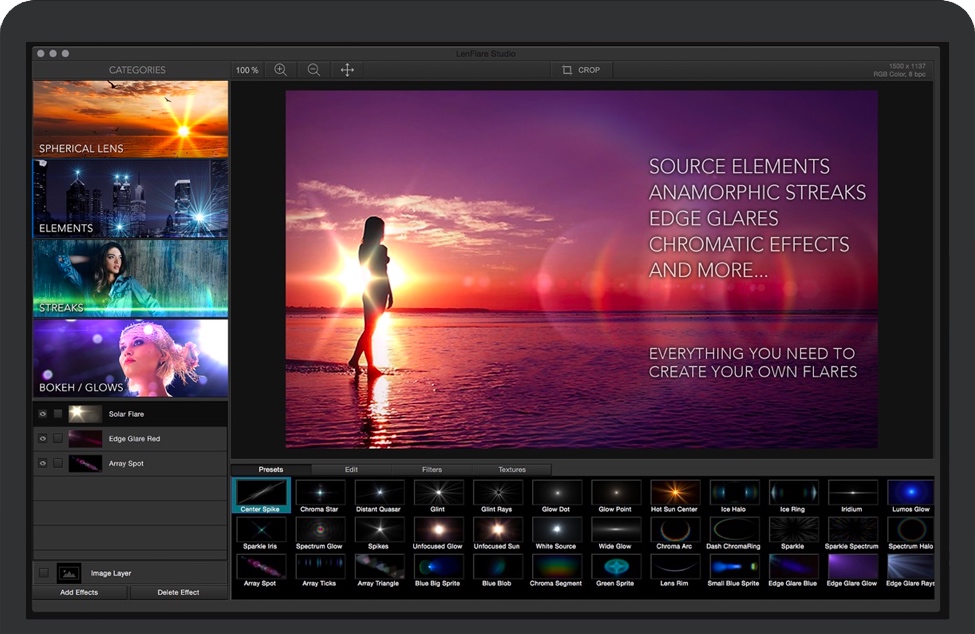
Task: Click the Add Effects button
Action: [x=78, y=592]
